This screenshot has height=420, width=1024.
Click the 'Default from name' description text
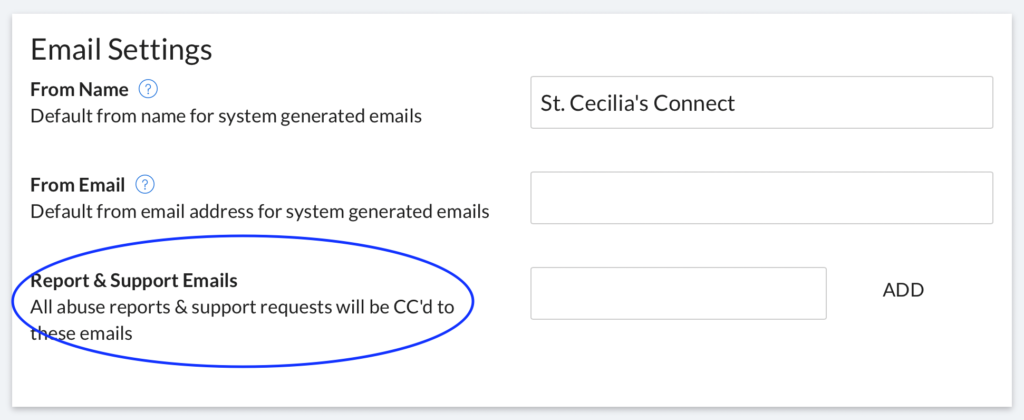226,116
